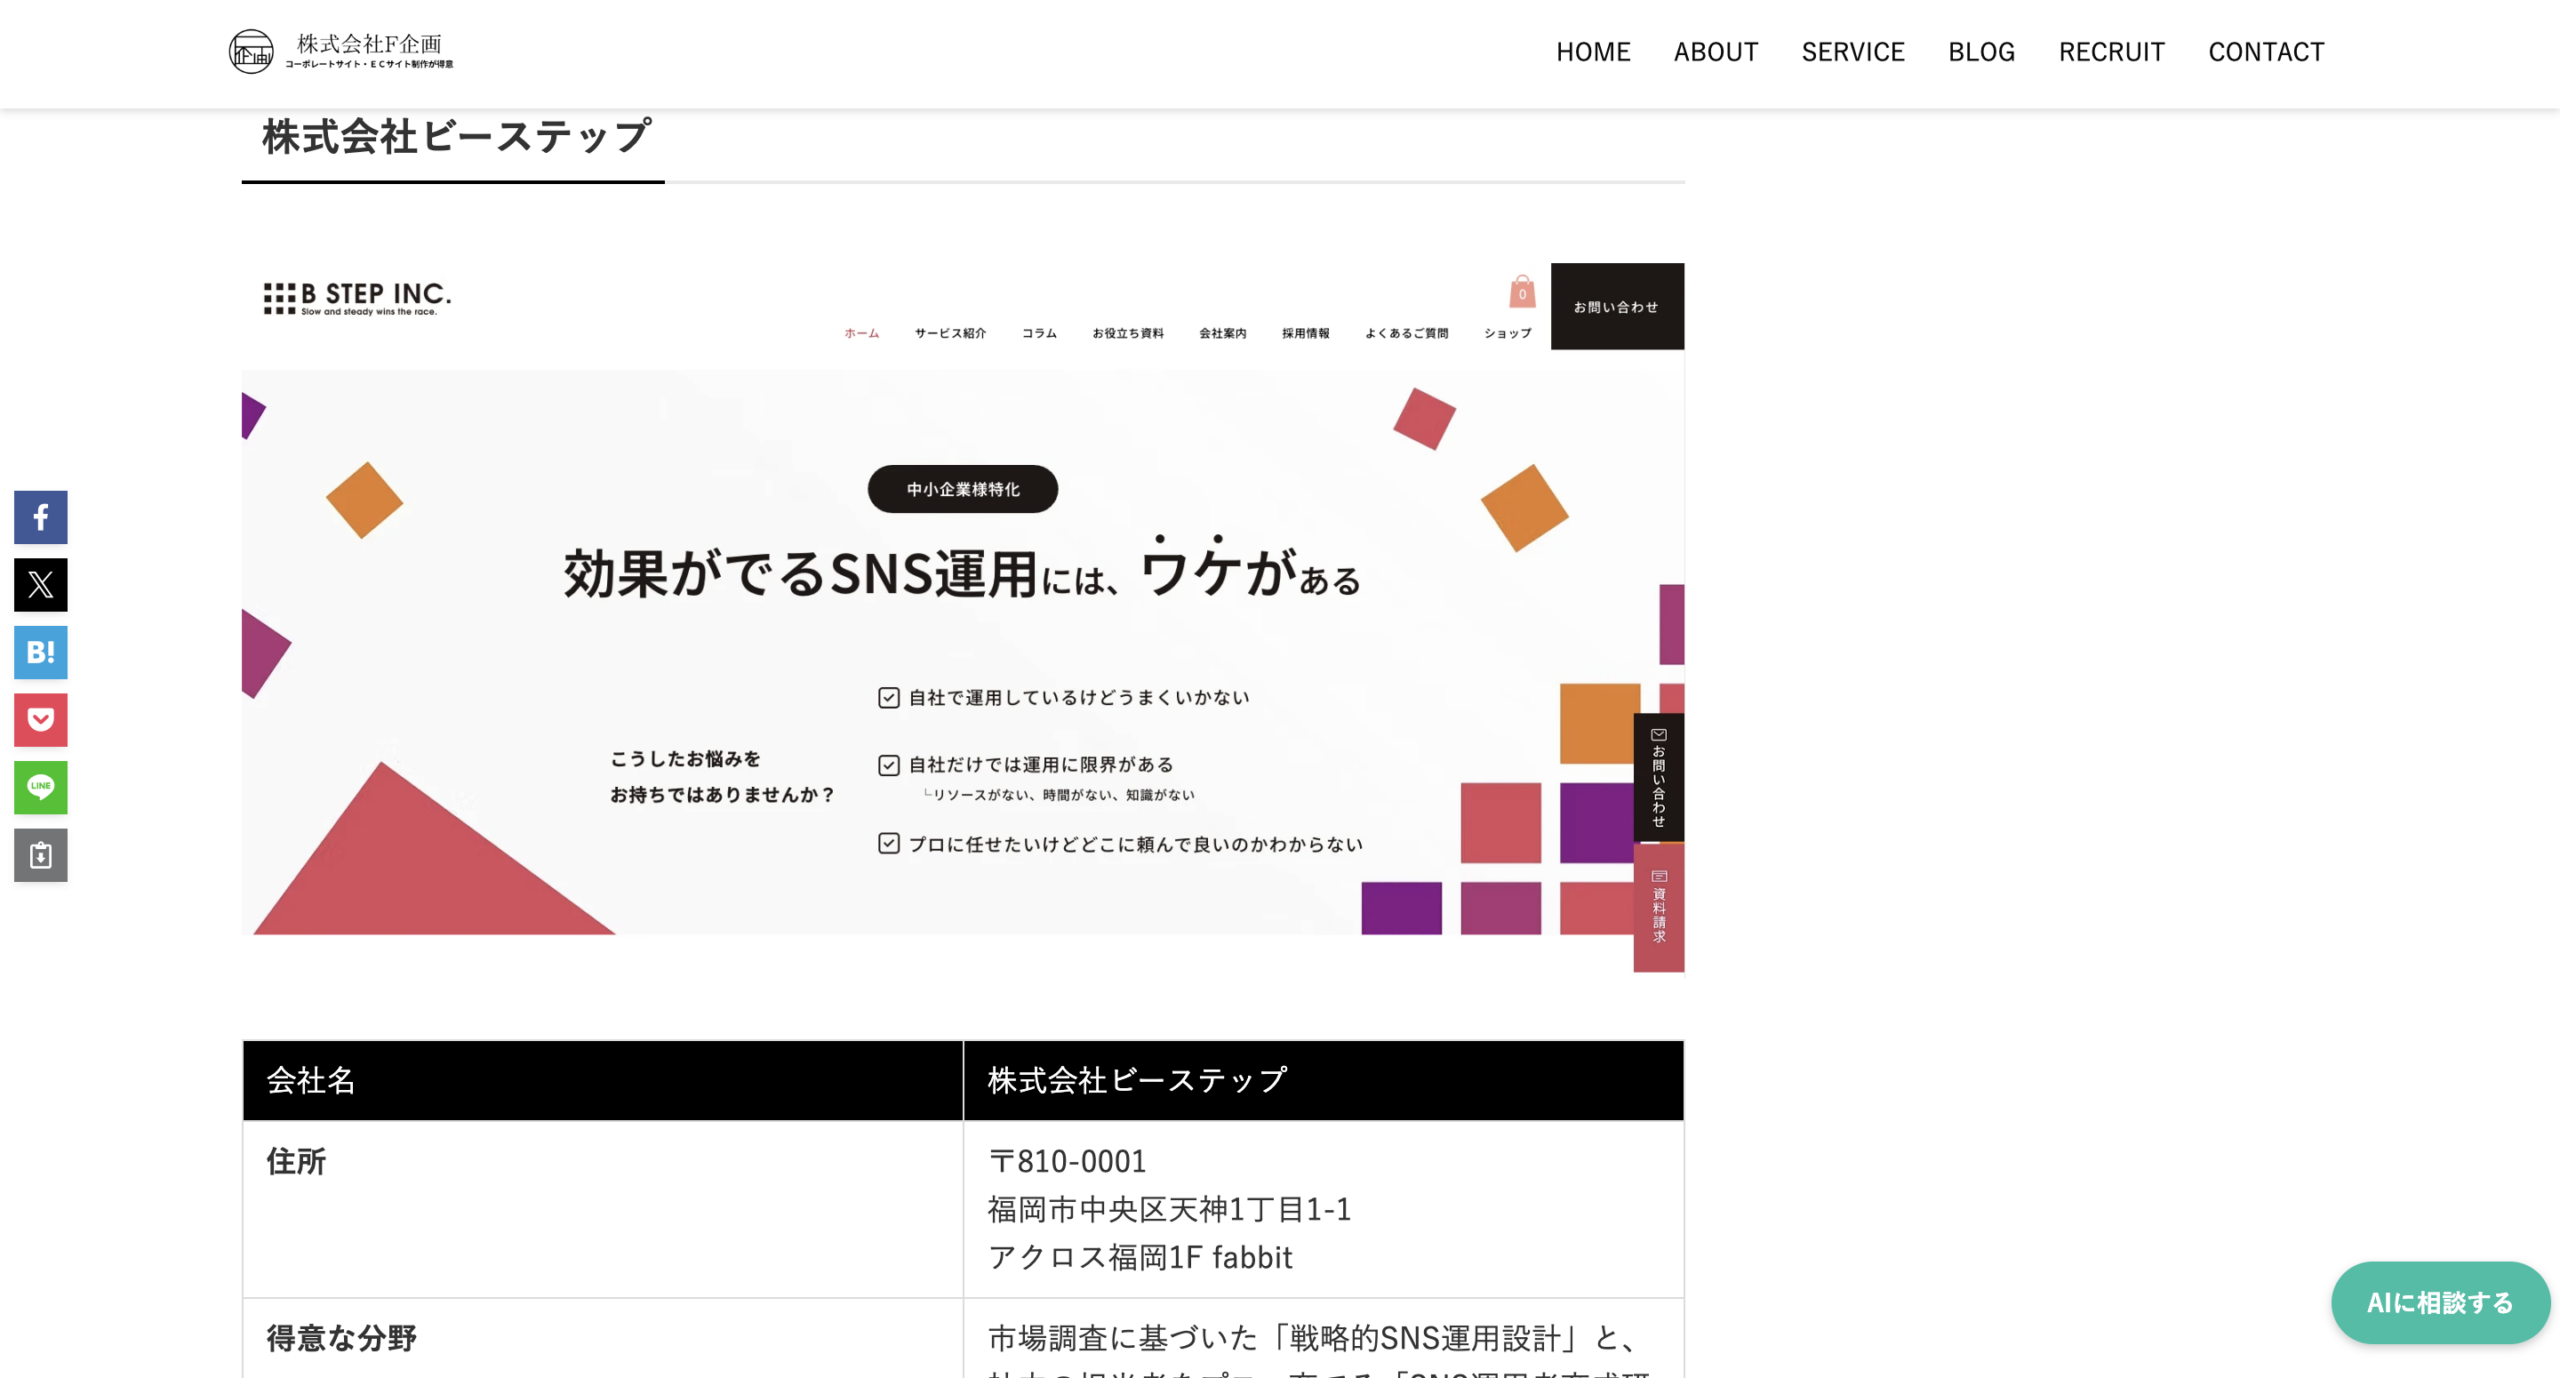Screen dimensions: 2560x1378
Task: Click the 株式会社F企画 logo
Action: (341, 51)
